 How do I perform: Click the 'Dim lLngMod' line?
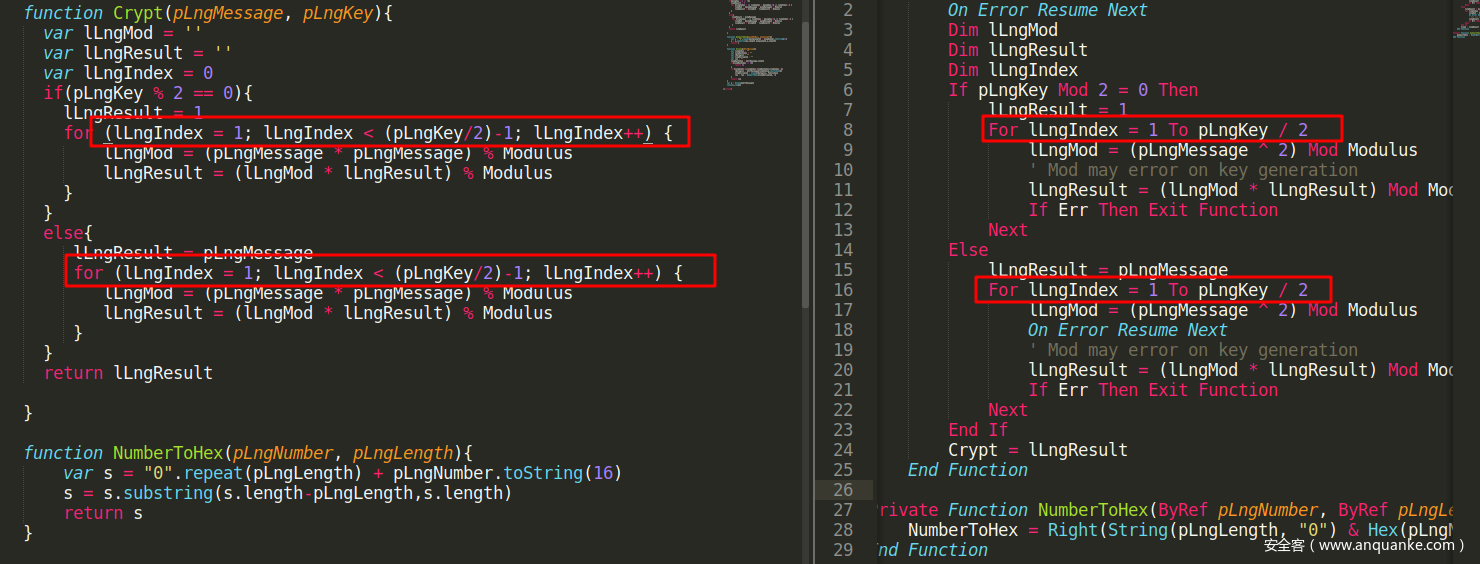click(x=1003, y=30)
